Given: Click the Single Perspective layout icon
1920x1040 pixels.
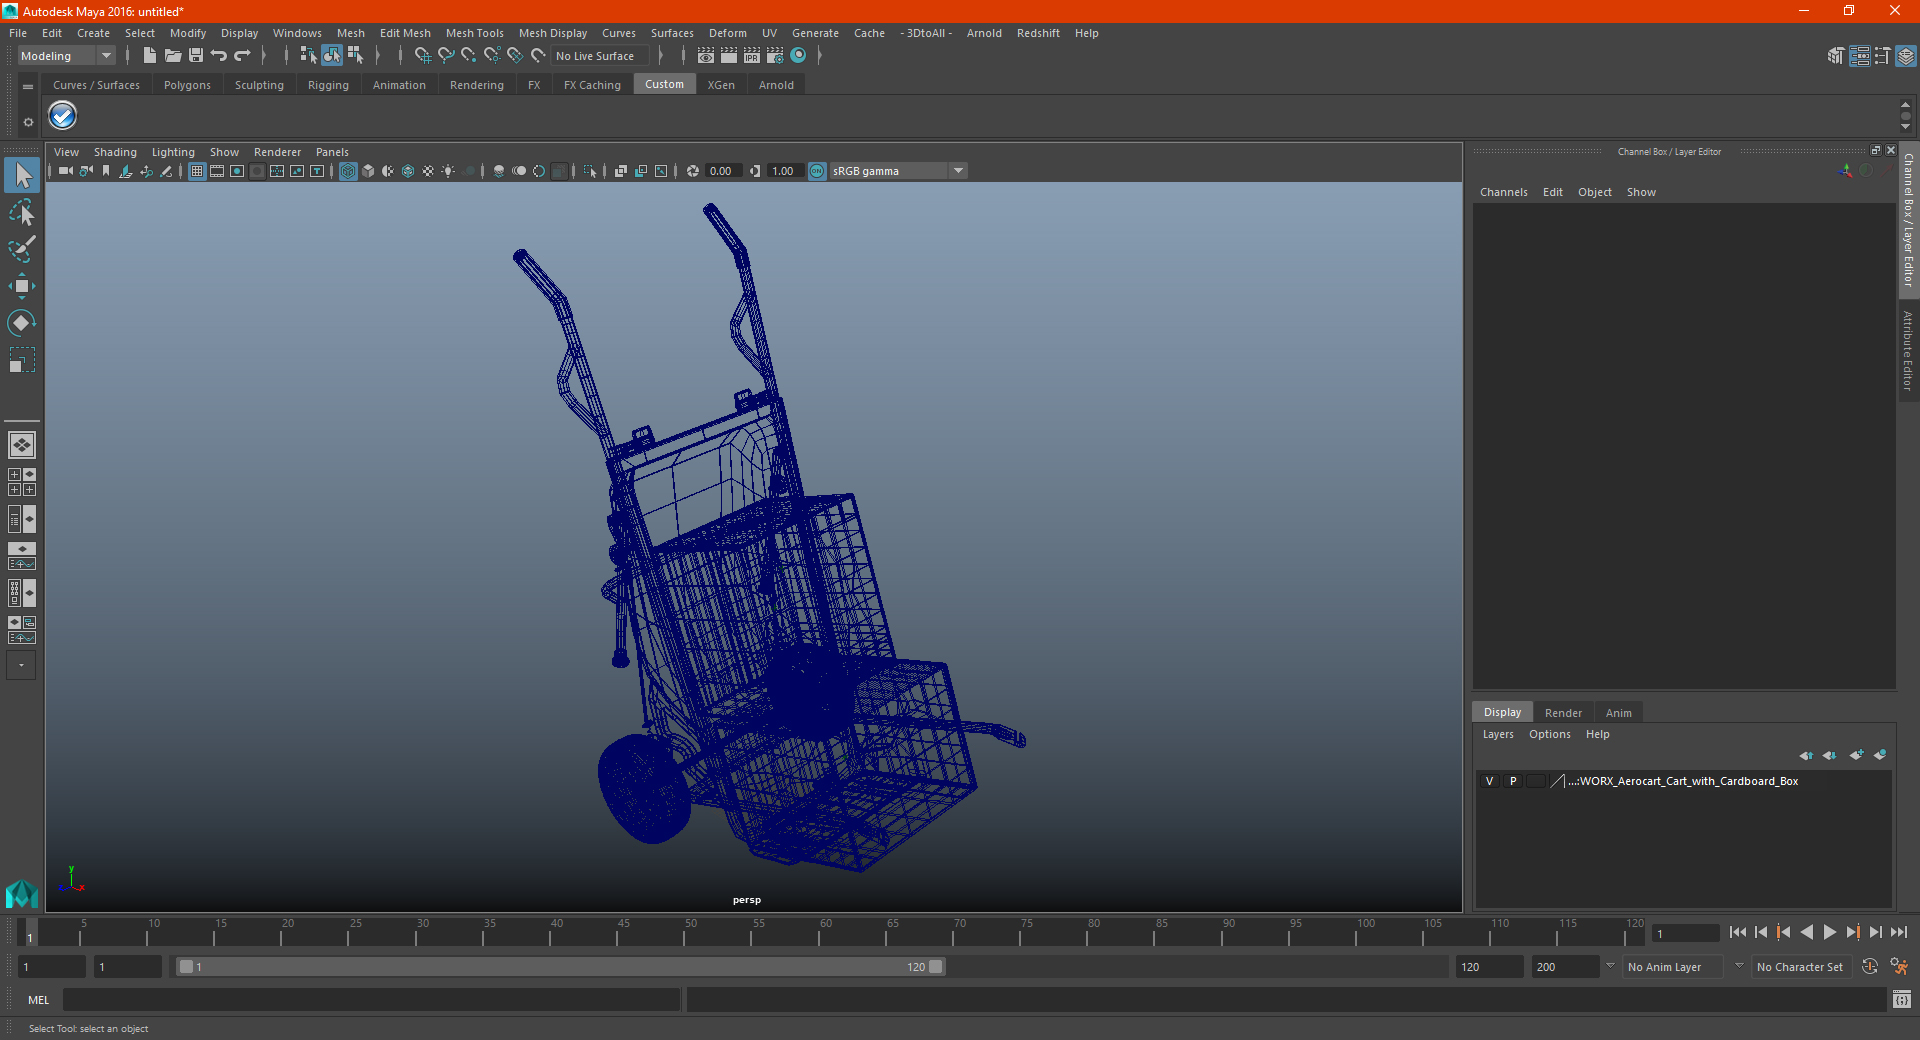Looking at the screenshot, I should (x=22, y=445).
